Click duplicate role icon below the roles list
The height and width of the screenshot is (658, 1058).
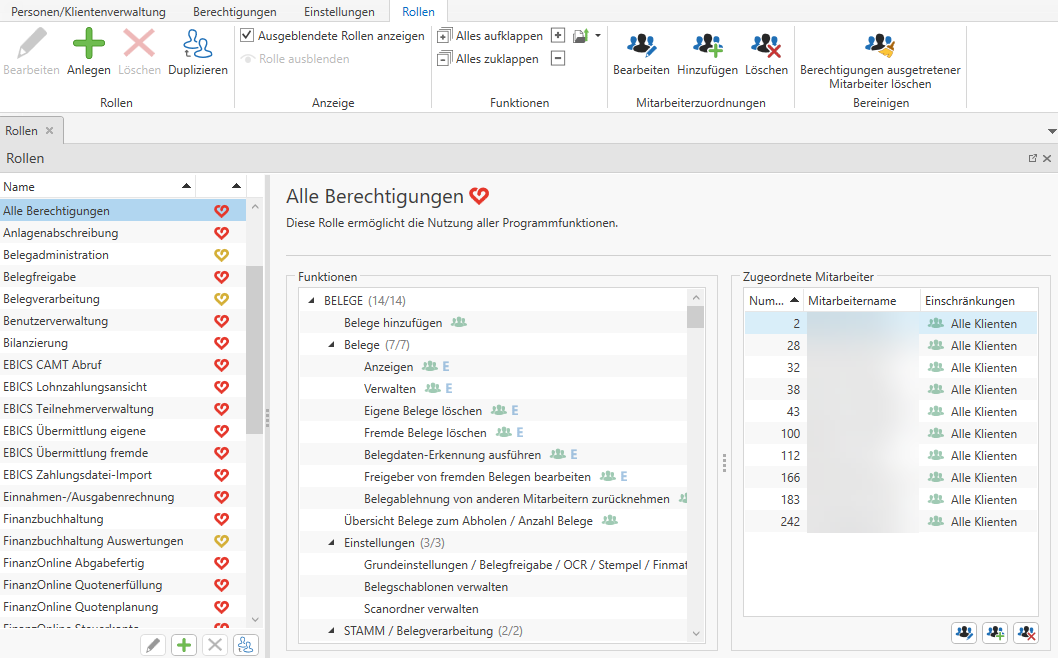coord(245,645)
